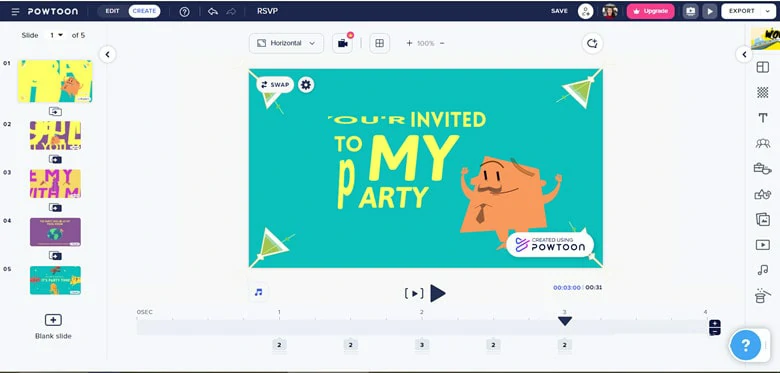Viewport: 780px width, 373px height.
Task: Click the timeline playhead marker
Action: 565,321
